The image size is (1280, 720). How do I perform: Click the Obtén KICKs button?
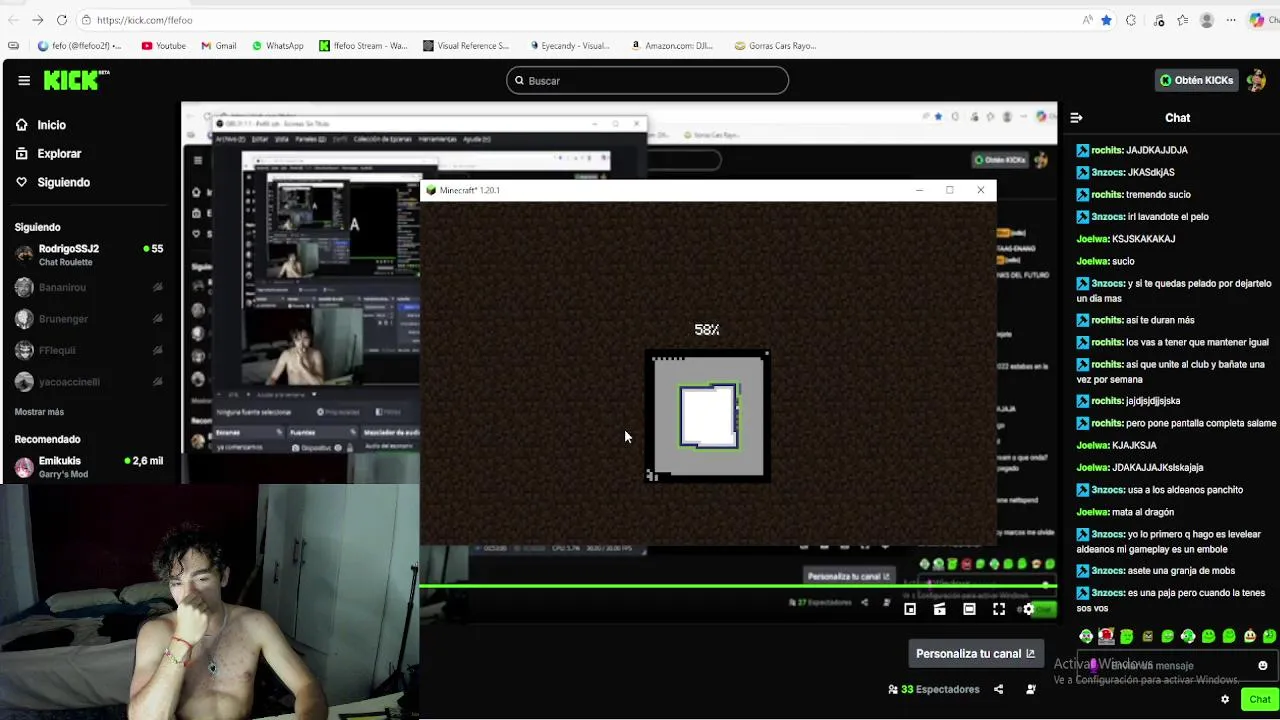1196,81
